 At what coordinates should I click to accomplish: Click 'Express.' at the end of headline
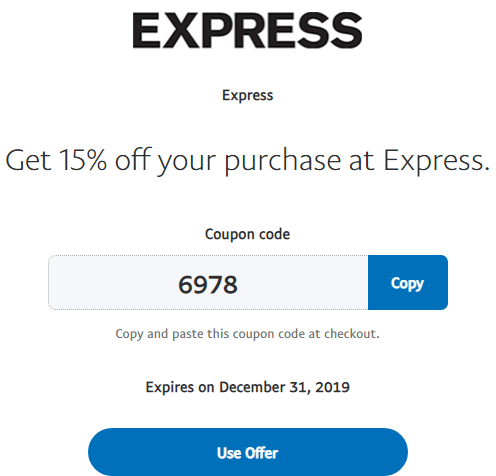coord(437,162)
